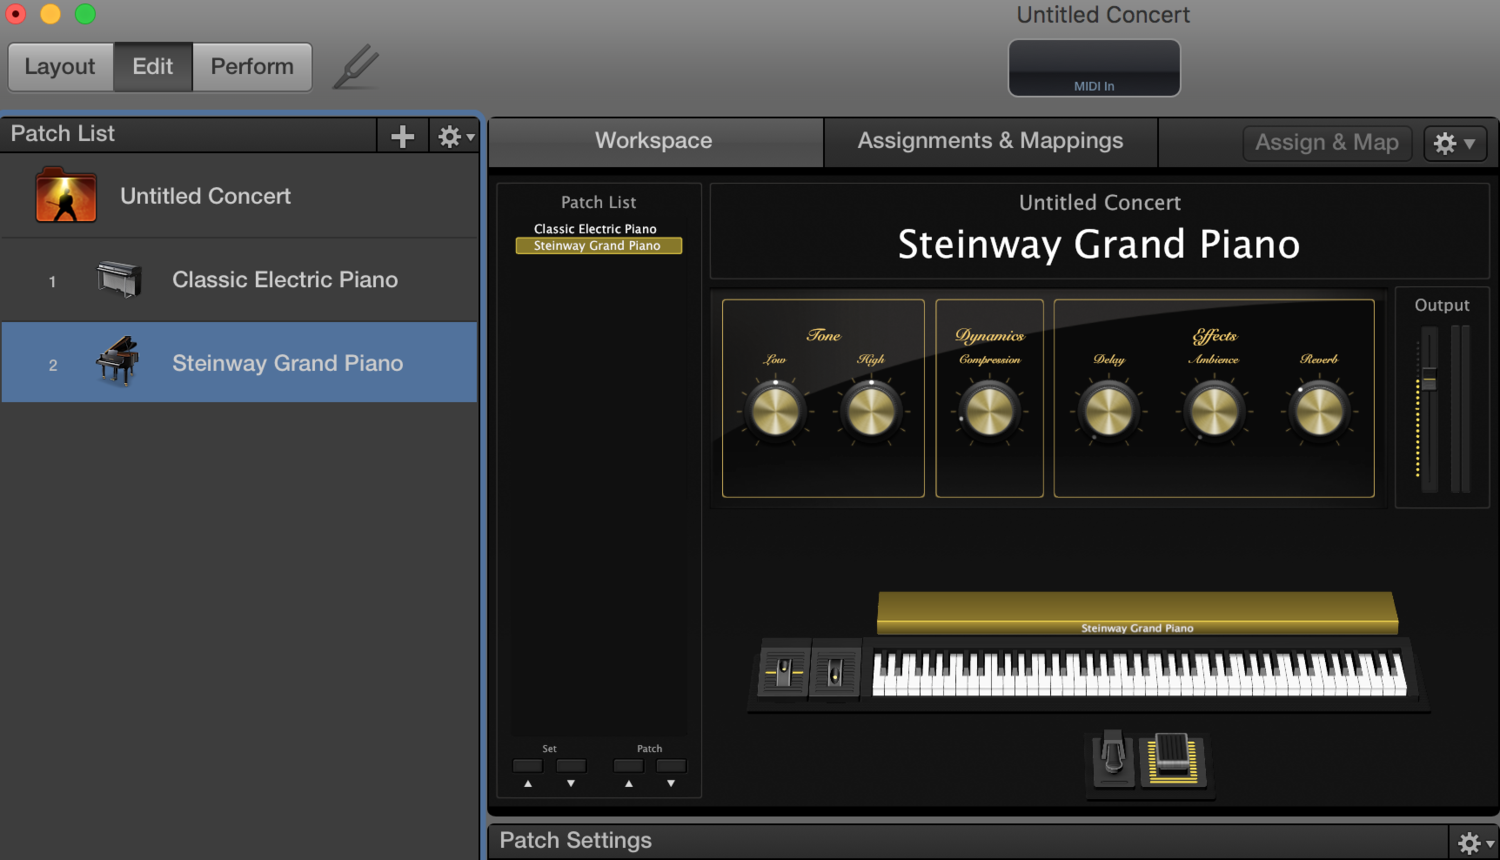Click the modulation wheel control
The image size is (1500, 860).
tap(835, 672)
